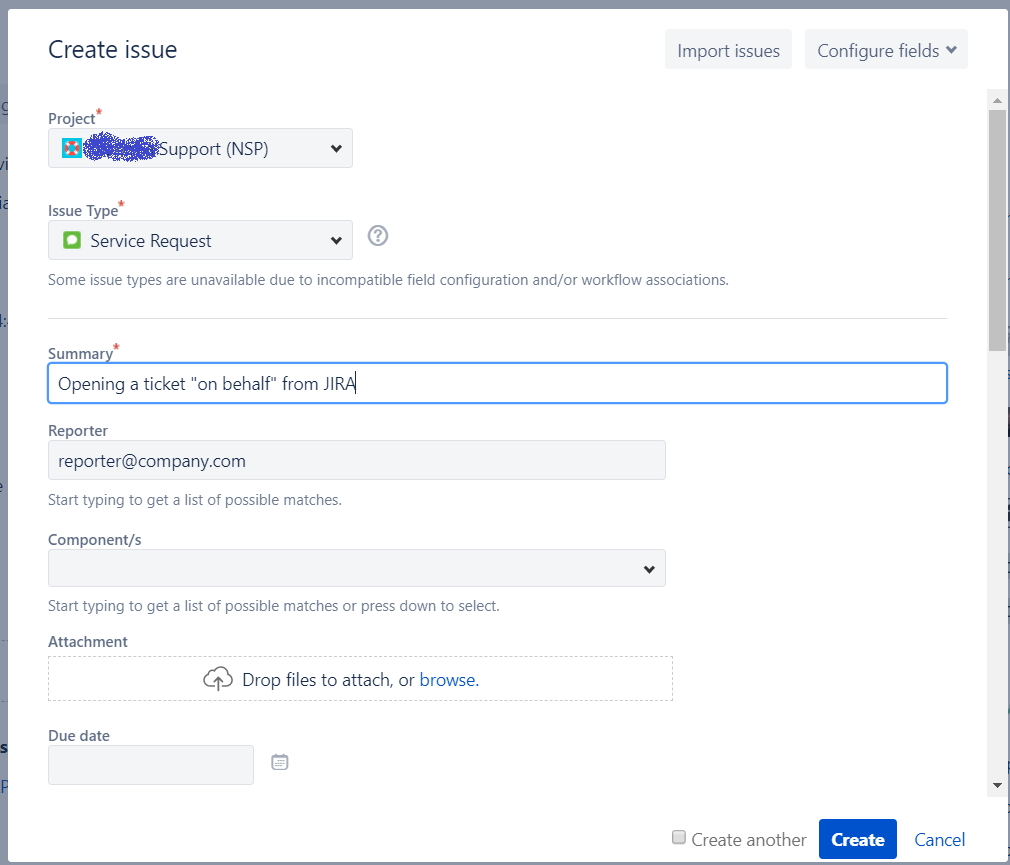Tick the Create another checkbox
This screenshot has height=865, width=1010.
pyautogui.click(x=678, y=837)
